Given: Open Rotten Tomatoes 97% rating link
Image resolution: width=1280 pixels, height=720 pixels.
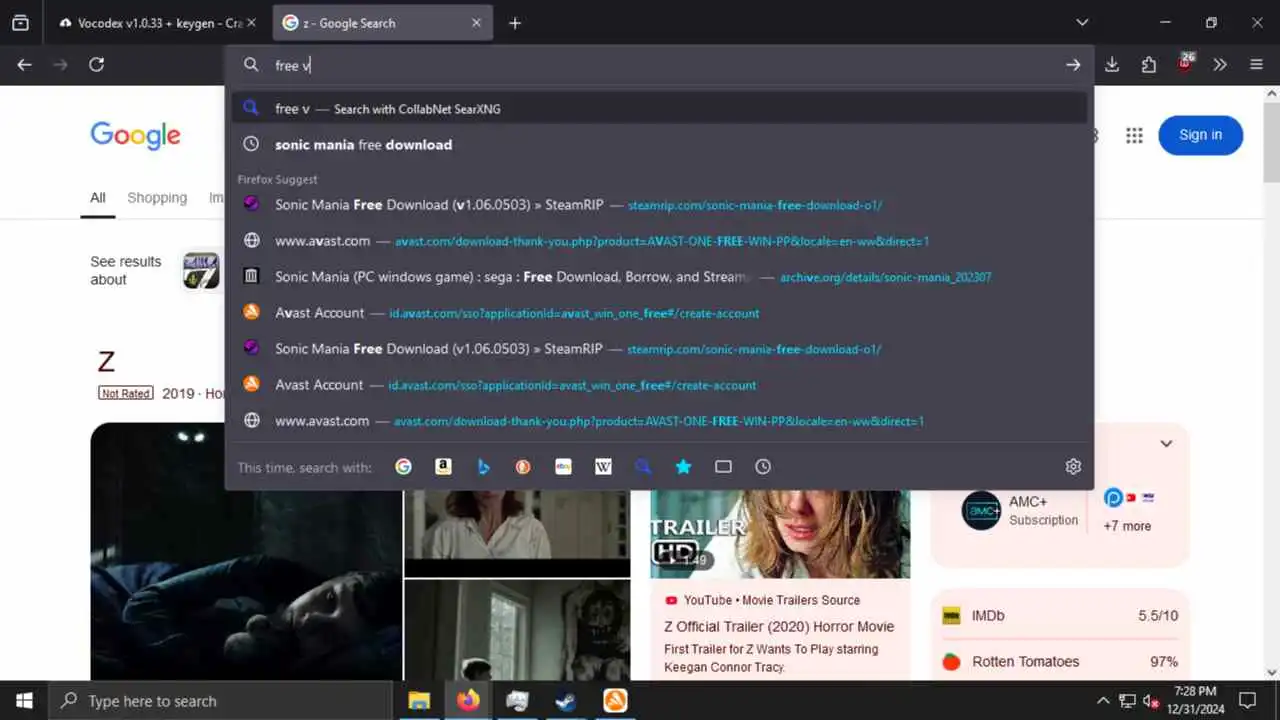Looking at the screenshot, I should (1060, 662).
